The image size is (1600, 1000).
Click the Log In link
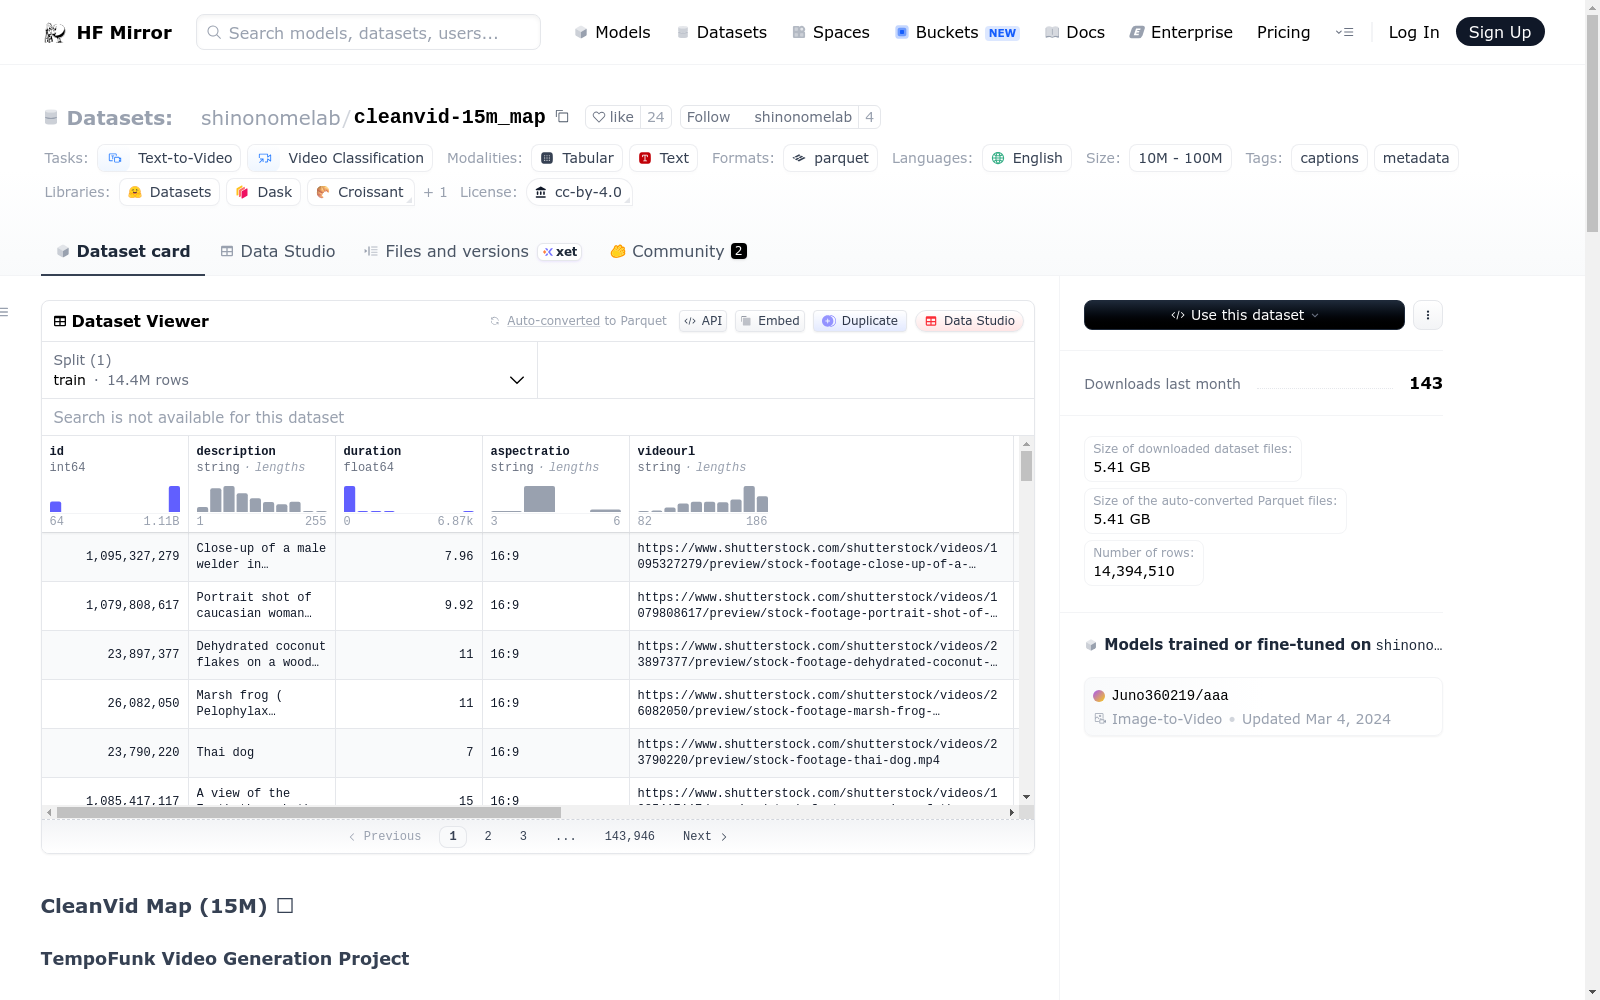[x=1414, y=32]
